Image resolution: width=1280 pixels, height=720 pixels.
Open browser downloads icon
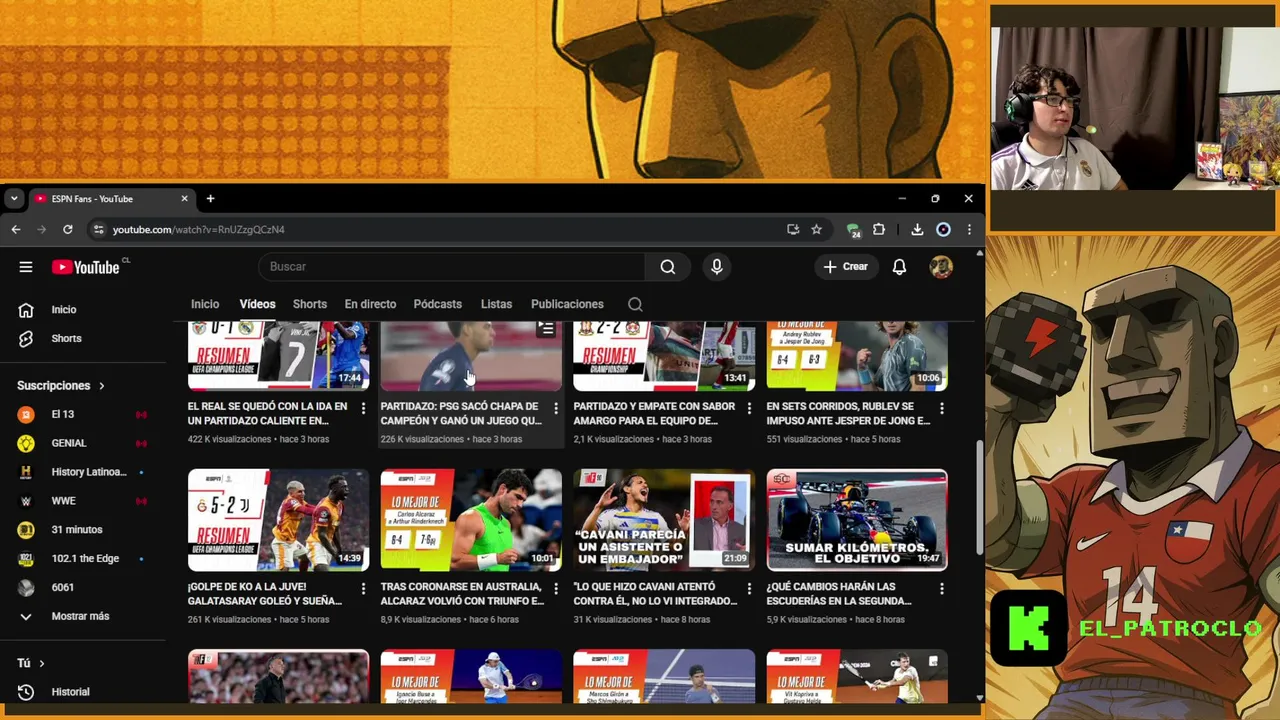(x=917, y=229)
